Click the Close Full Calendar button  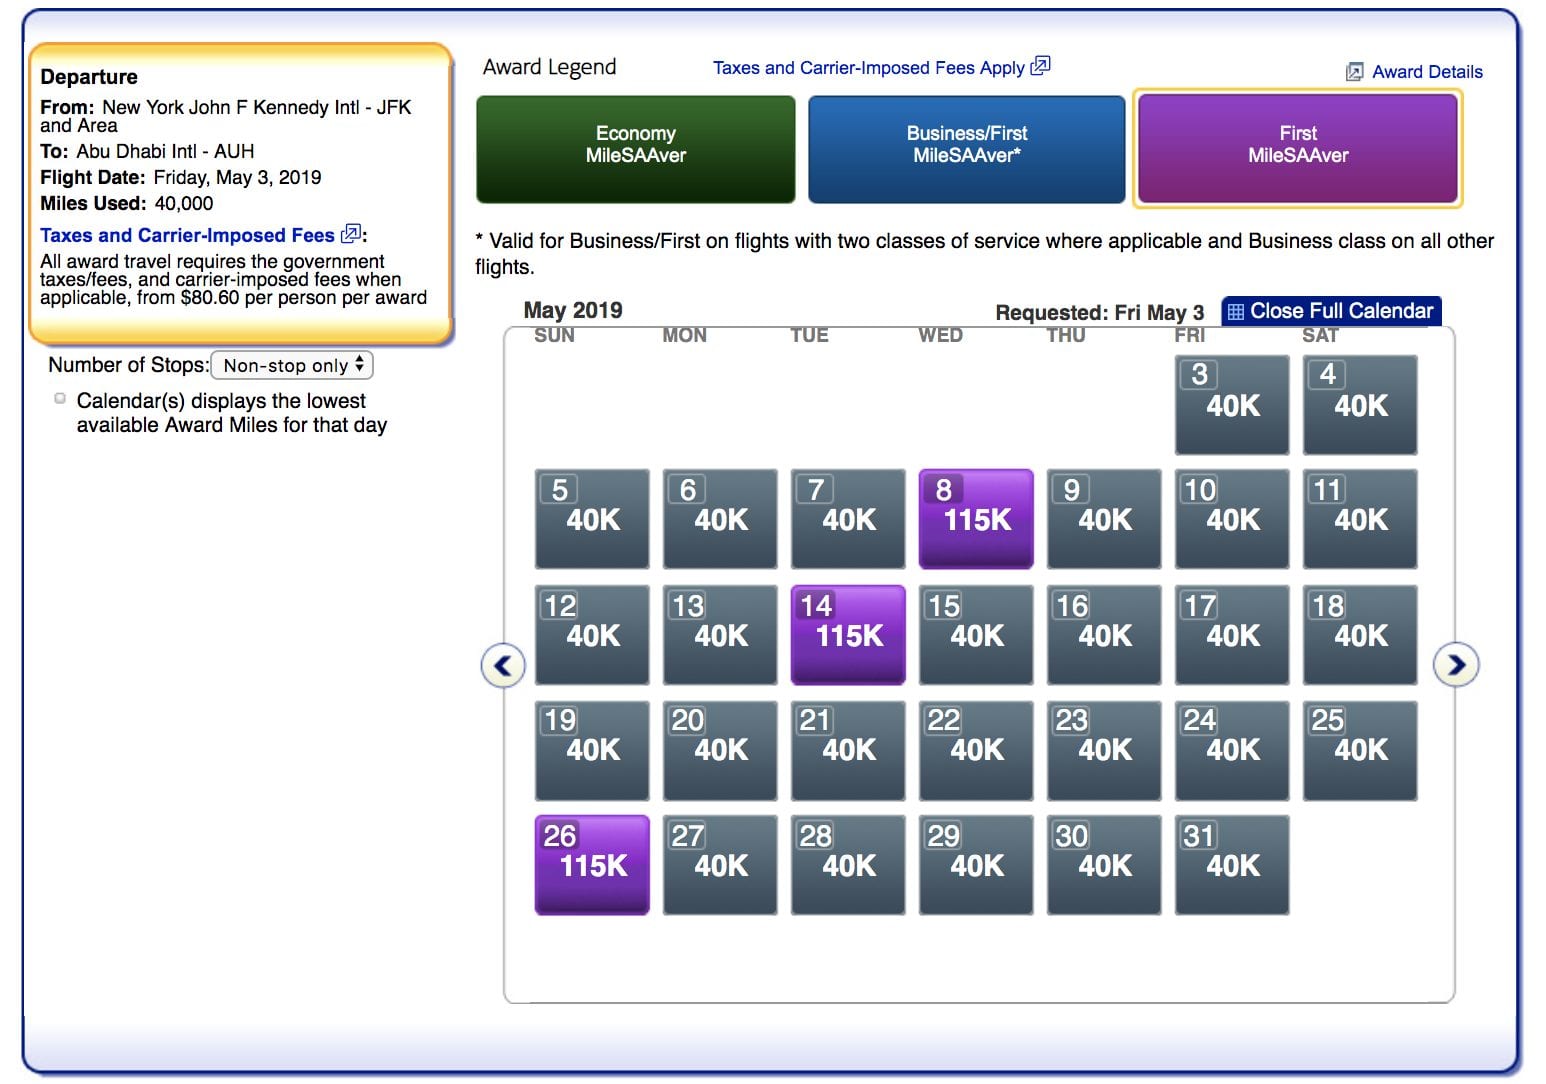(1330, 311)
